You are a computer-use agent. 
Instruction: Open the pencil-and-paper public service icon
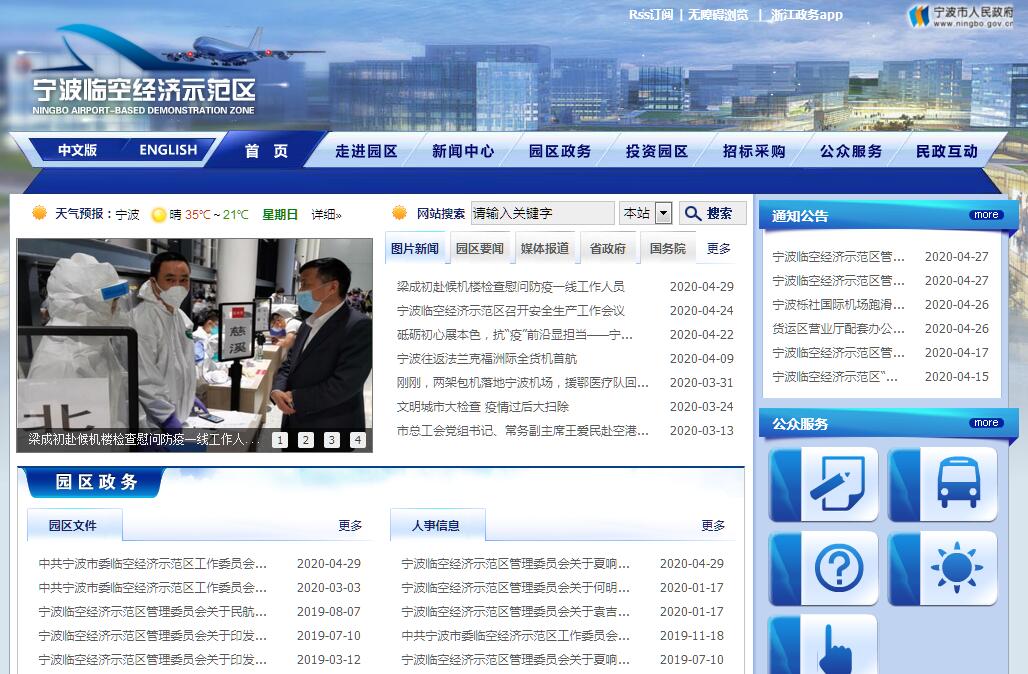pyautogui.click(x=823, y=484)
